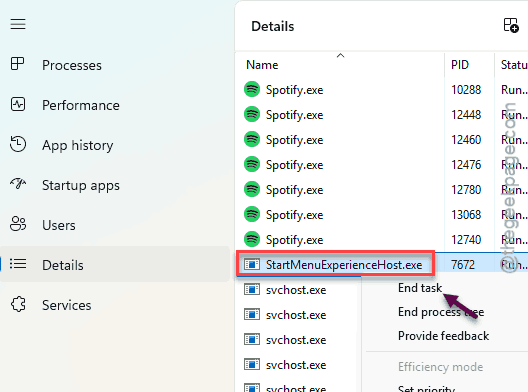Switch to the Performance tab
The width and height of the screenshot is (528, 392).
(81, 105)
